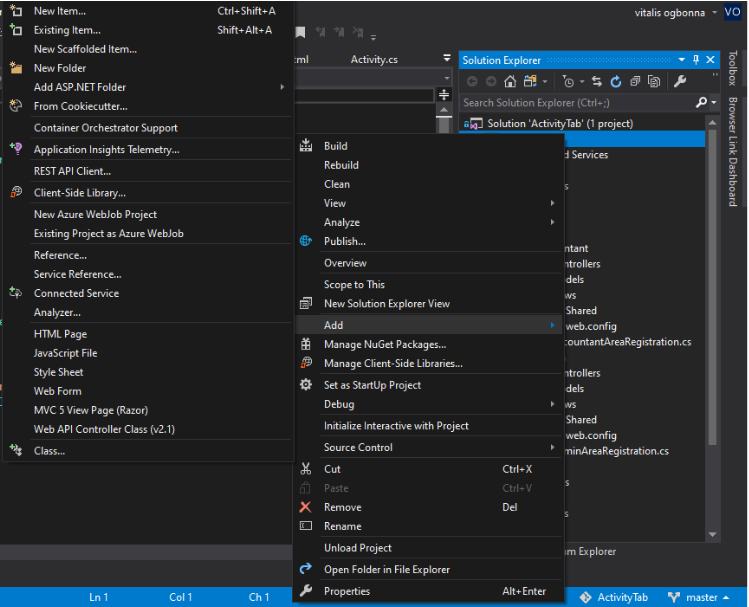Open the search options dropdown in Solution Explorer
Screen dimensions: 749x607
pos(714,102)
